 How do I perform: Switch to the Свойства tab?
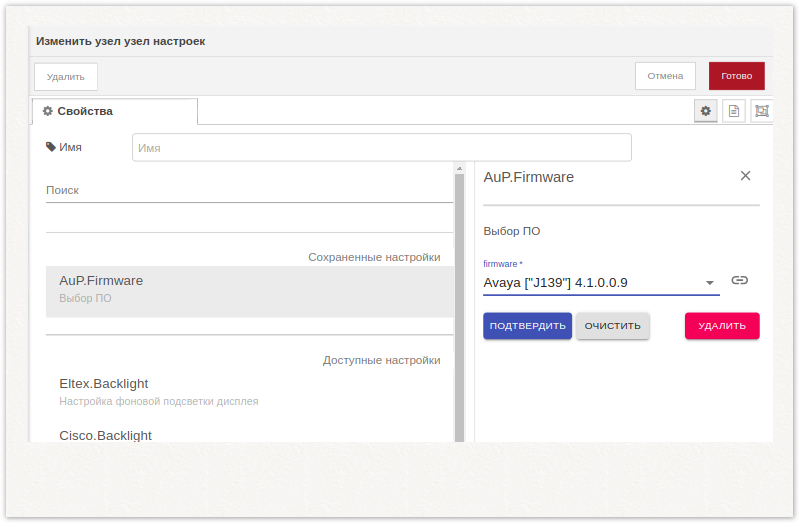(115, 111)
